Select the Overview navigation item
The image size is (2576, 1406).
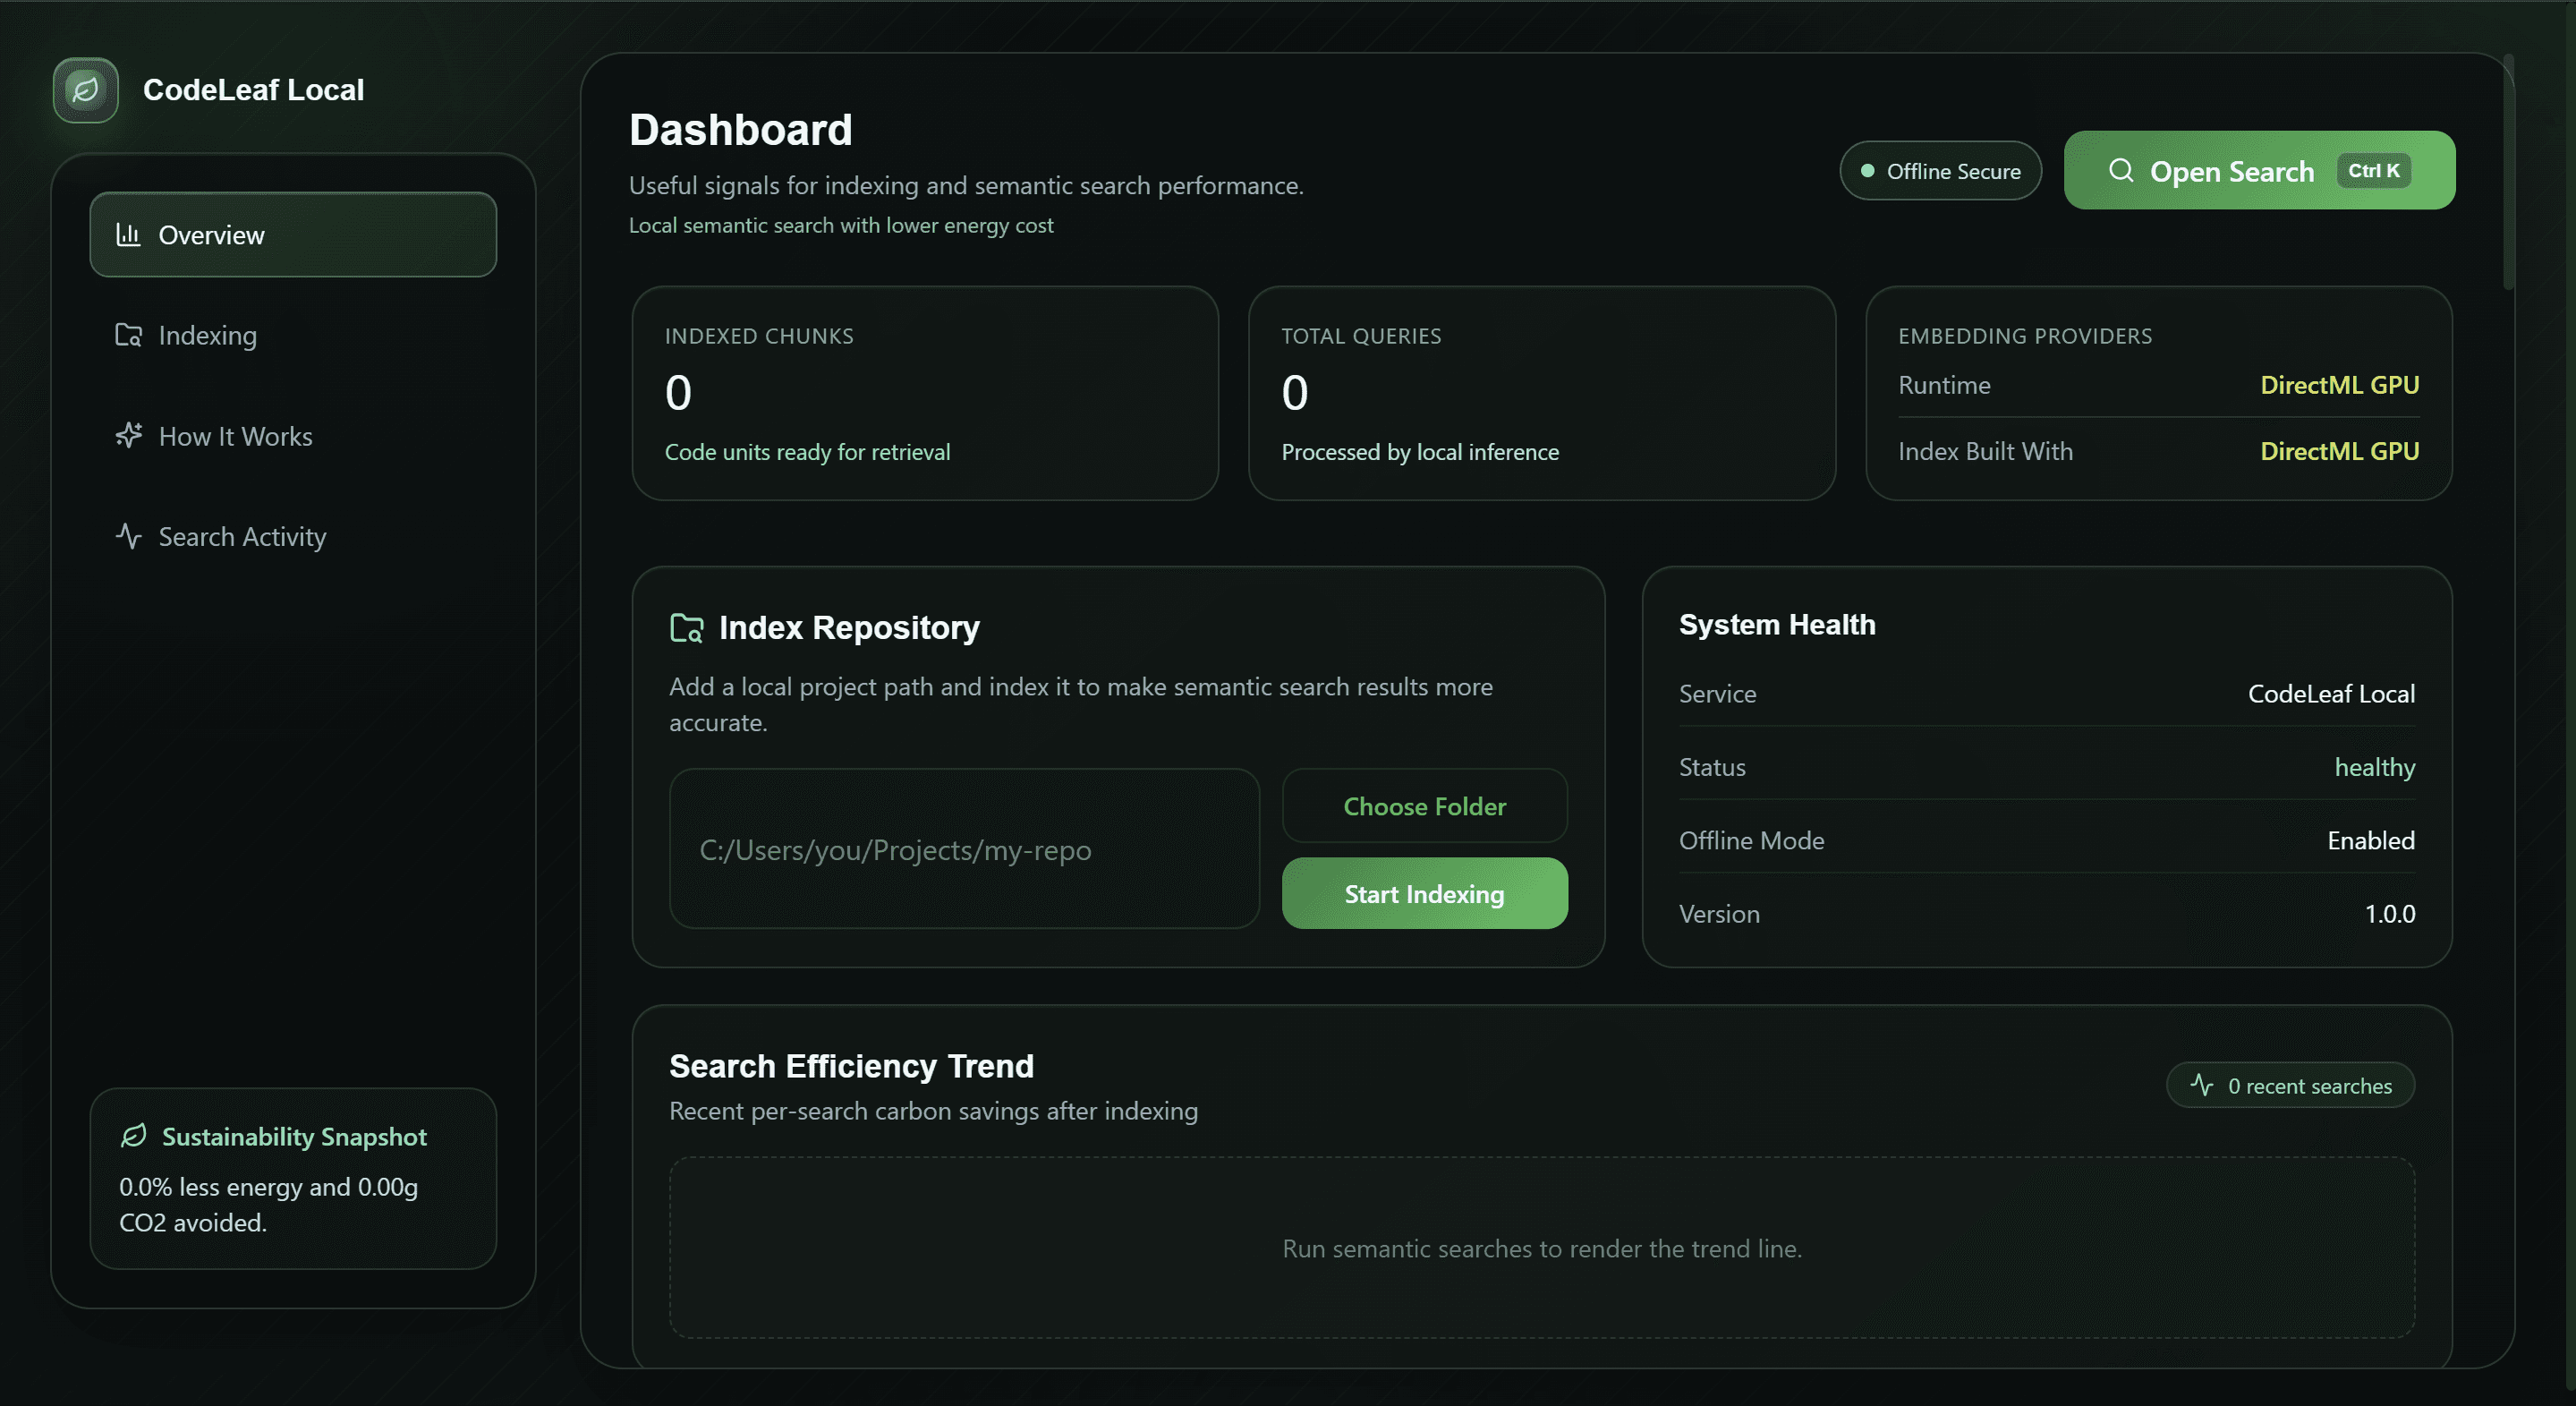click(x=292, y=235)
